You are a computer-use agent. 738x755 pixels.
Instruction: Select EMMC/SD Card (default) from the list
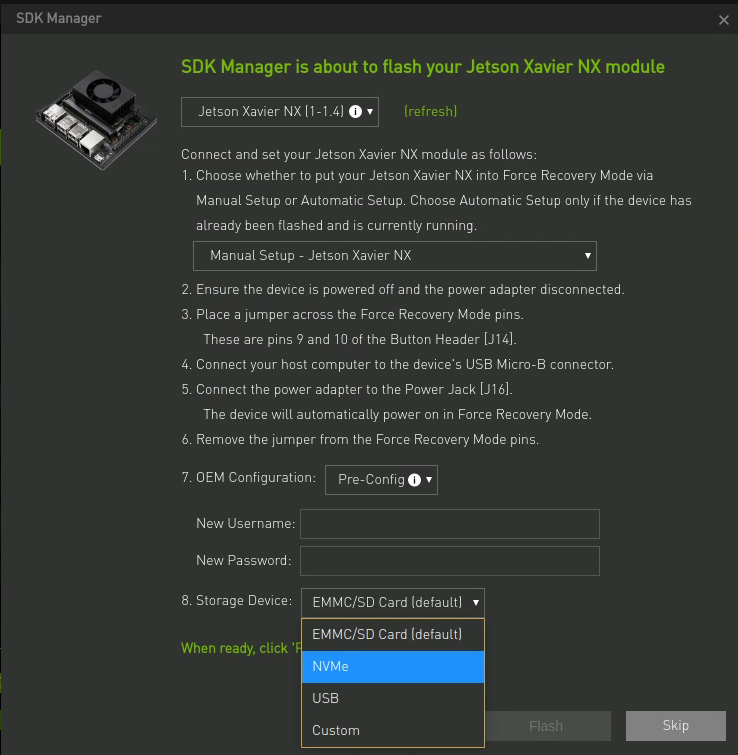click(393, 635)
